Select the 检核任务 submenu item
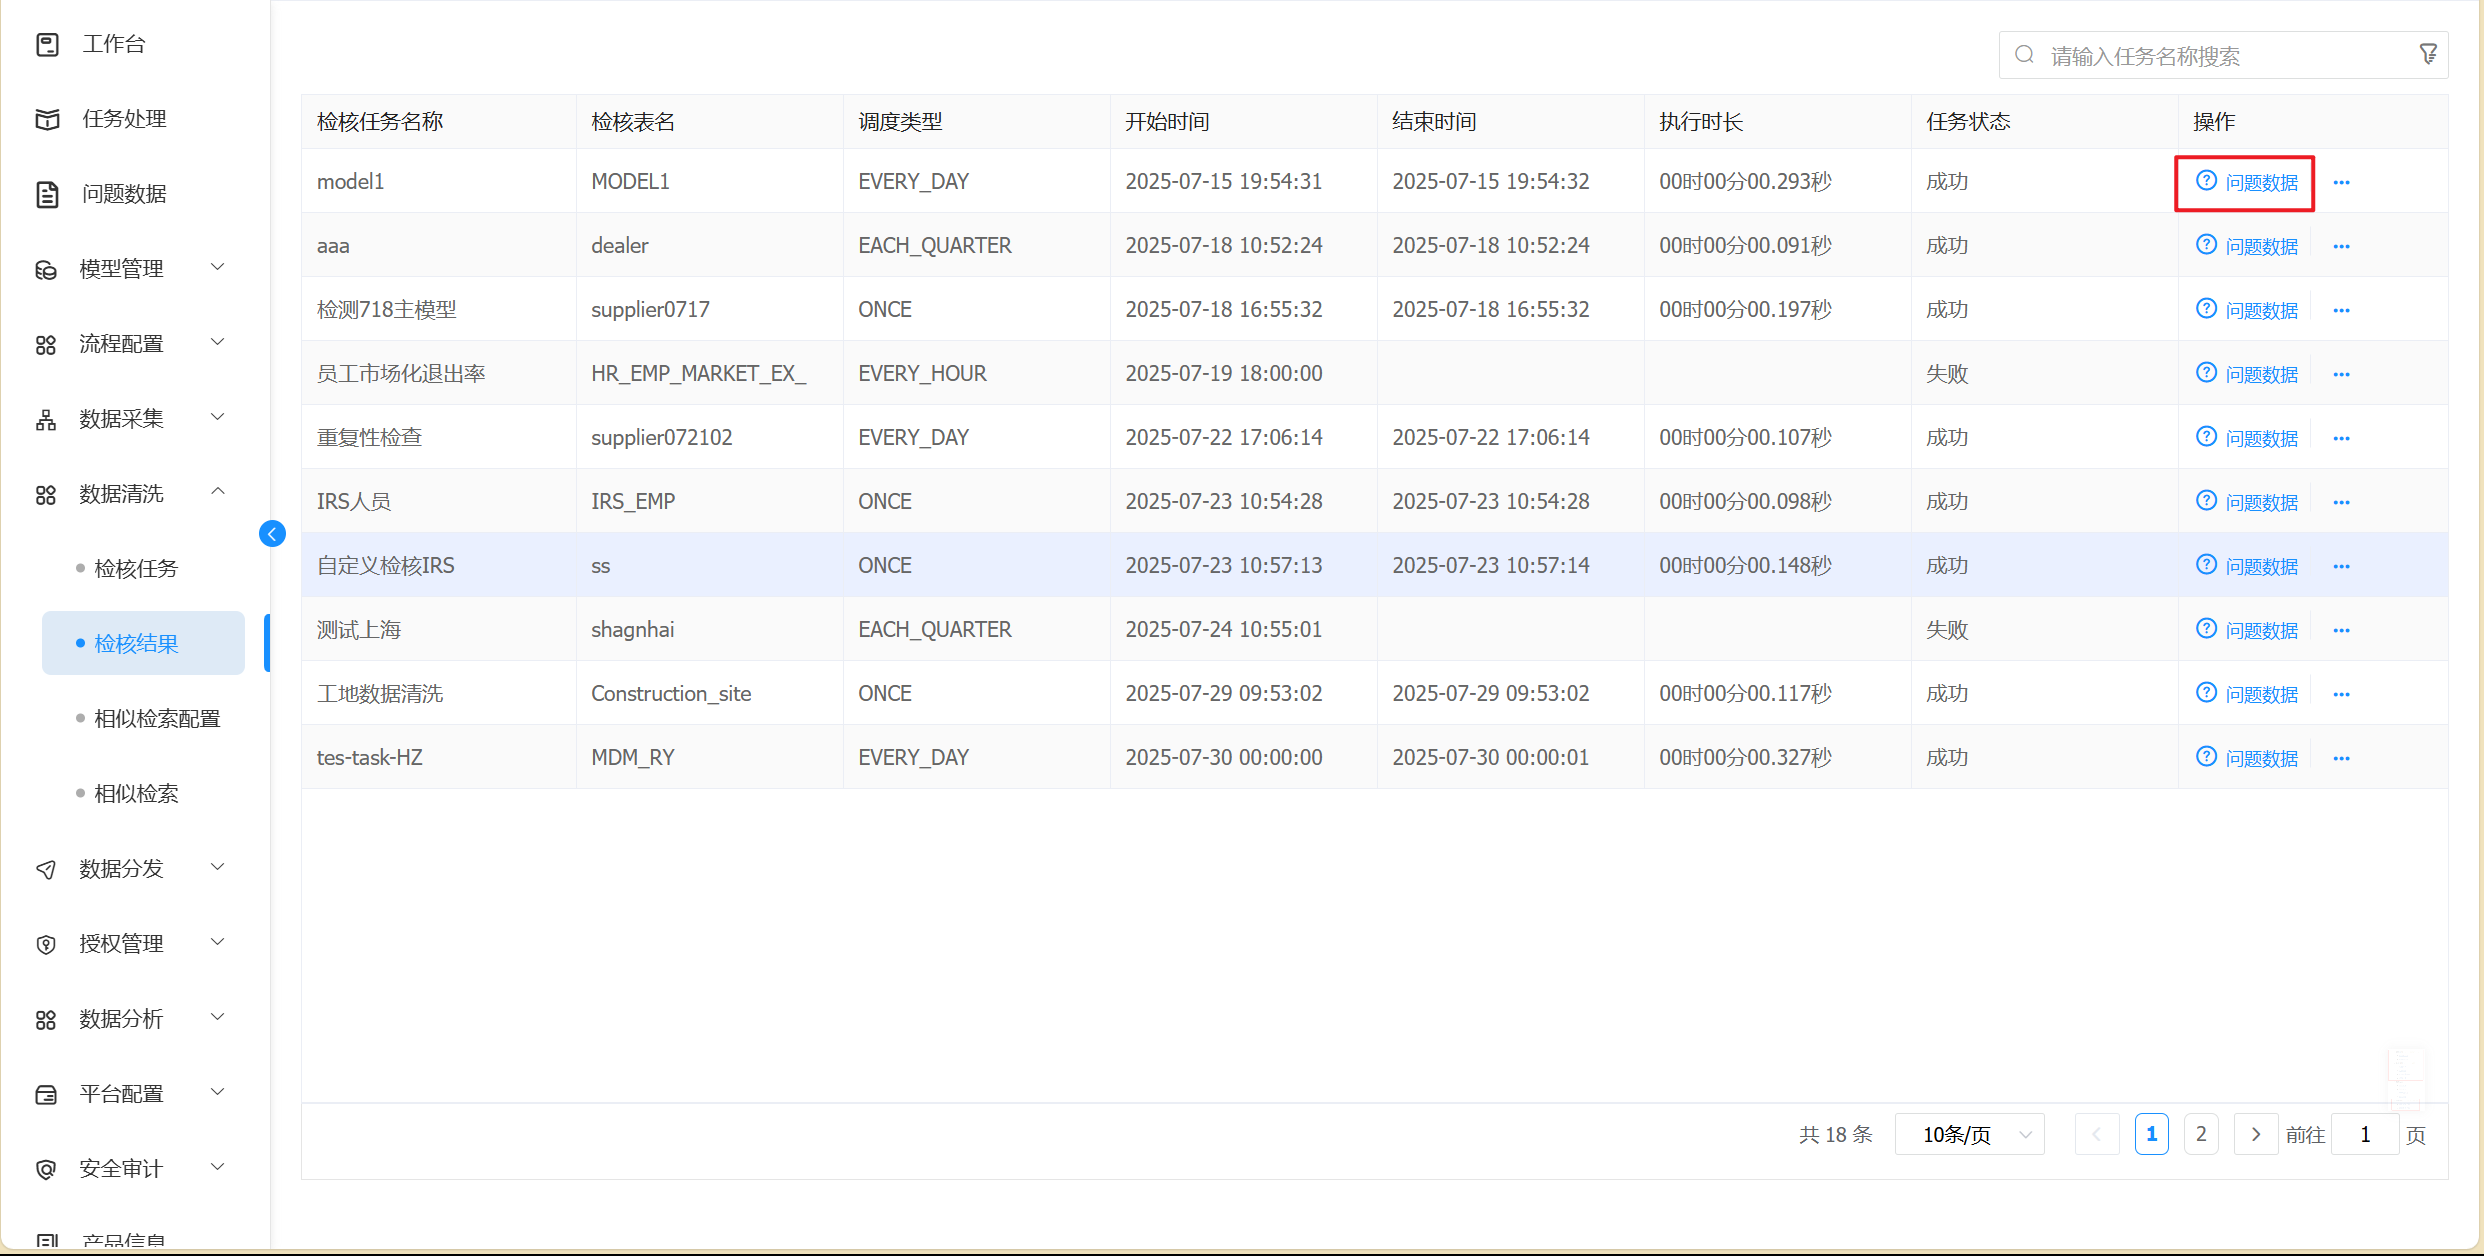The height and width of the screenshot is (1256, 2484). click(136, 569)
